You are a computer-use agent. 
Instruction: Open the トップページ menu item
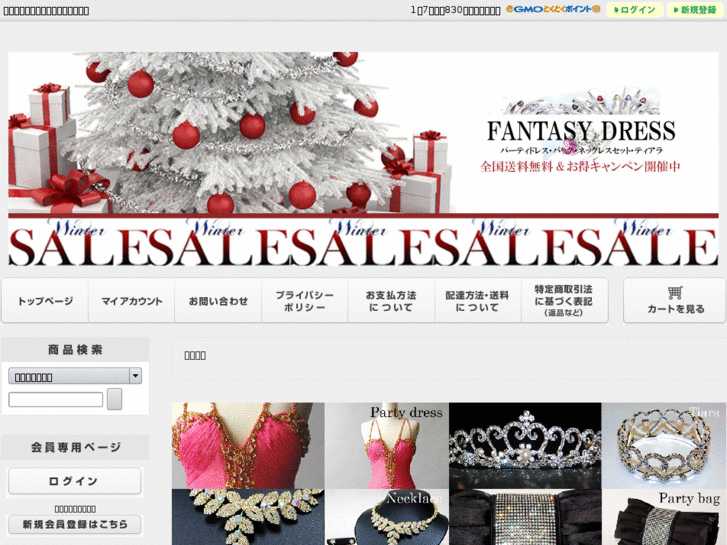click(45, 301)
